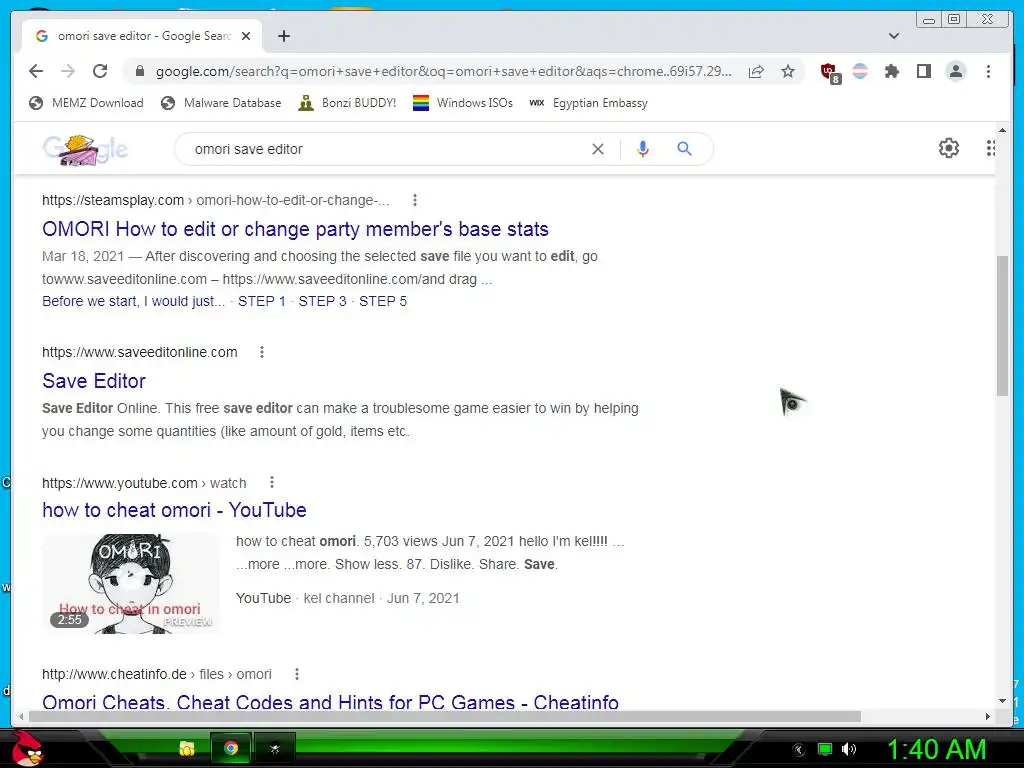Open more options for youtube.com result
1024x768 pixels.
[272, 483]
